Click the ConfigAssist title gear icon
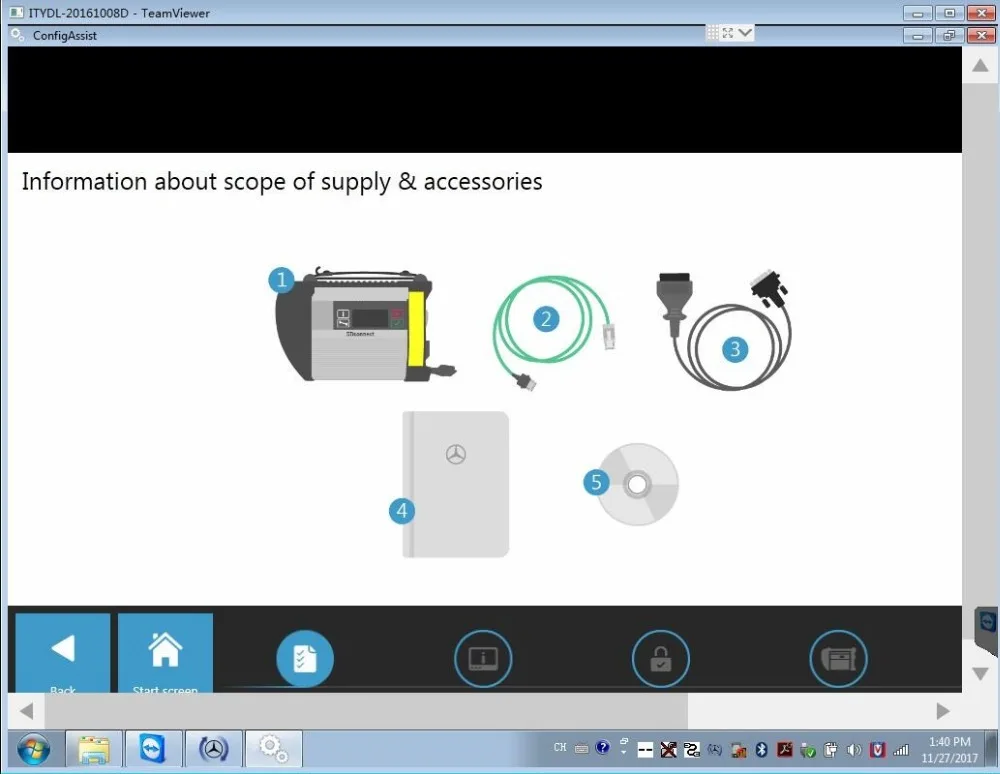This screenshot has width=1000, height=774. click(x=18, y=35)
